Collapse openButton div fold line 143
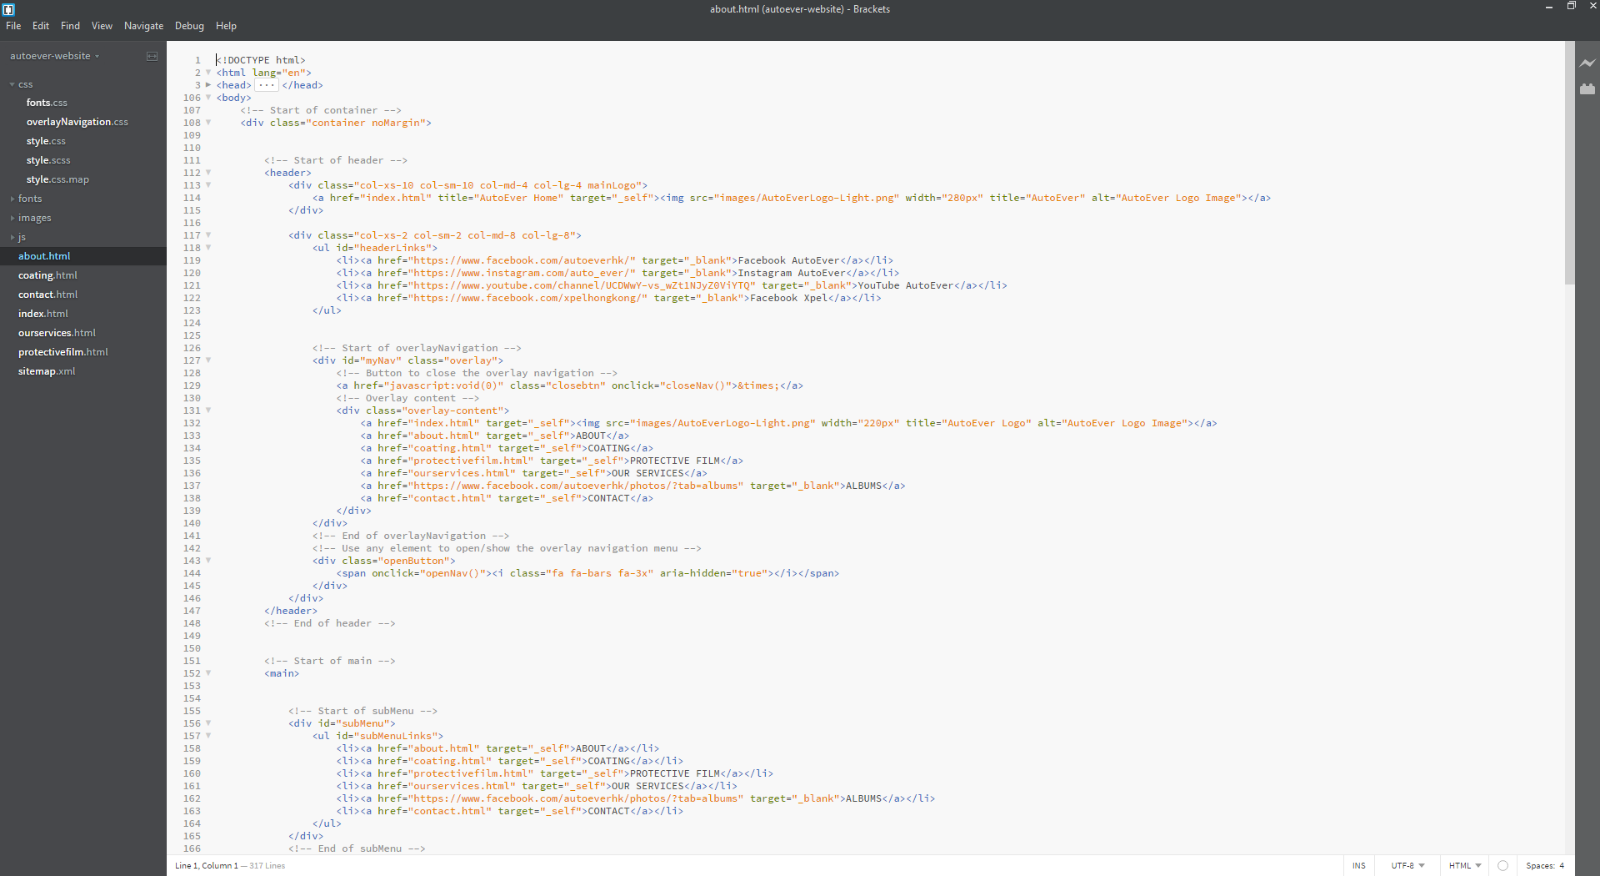This screenshot has height=876, width=1600. (208, 561)
